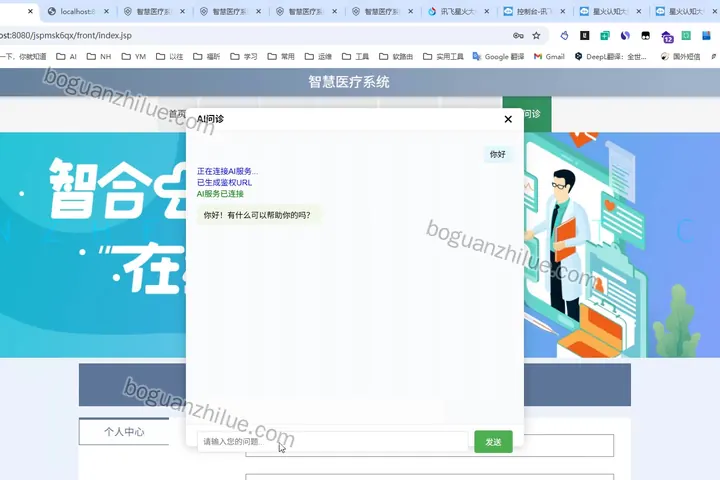This screenshot has width=720, height=480.
Task: Switch to the 控制台-讯飞 browser tab
Action: [x=534, y=11]
